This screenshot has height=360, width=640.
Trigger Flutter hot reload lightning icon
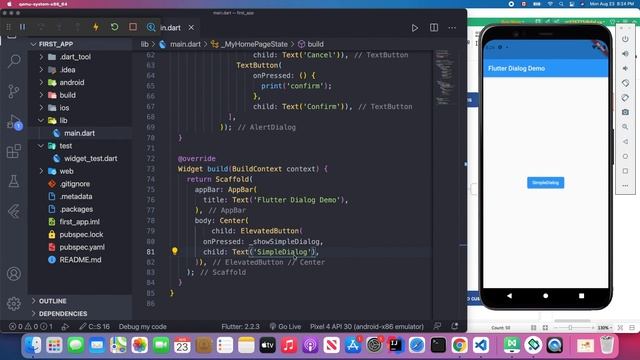click(x=96, y=27)
